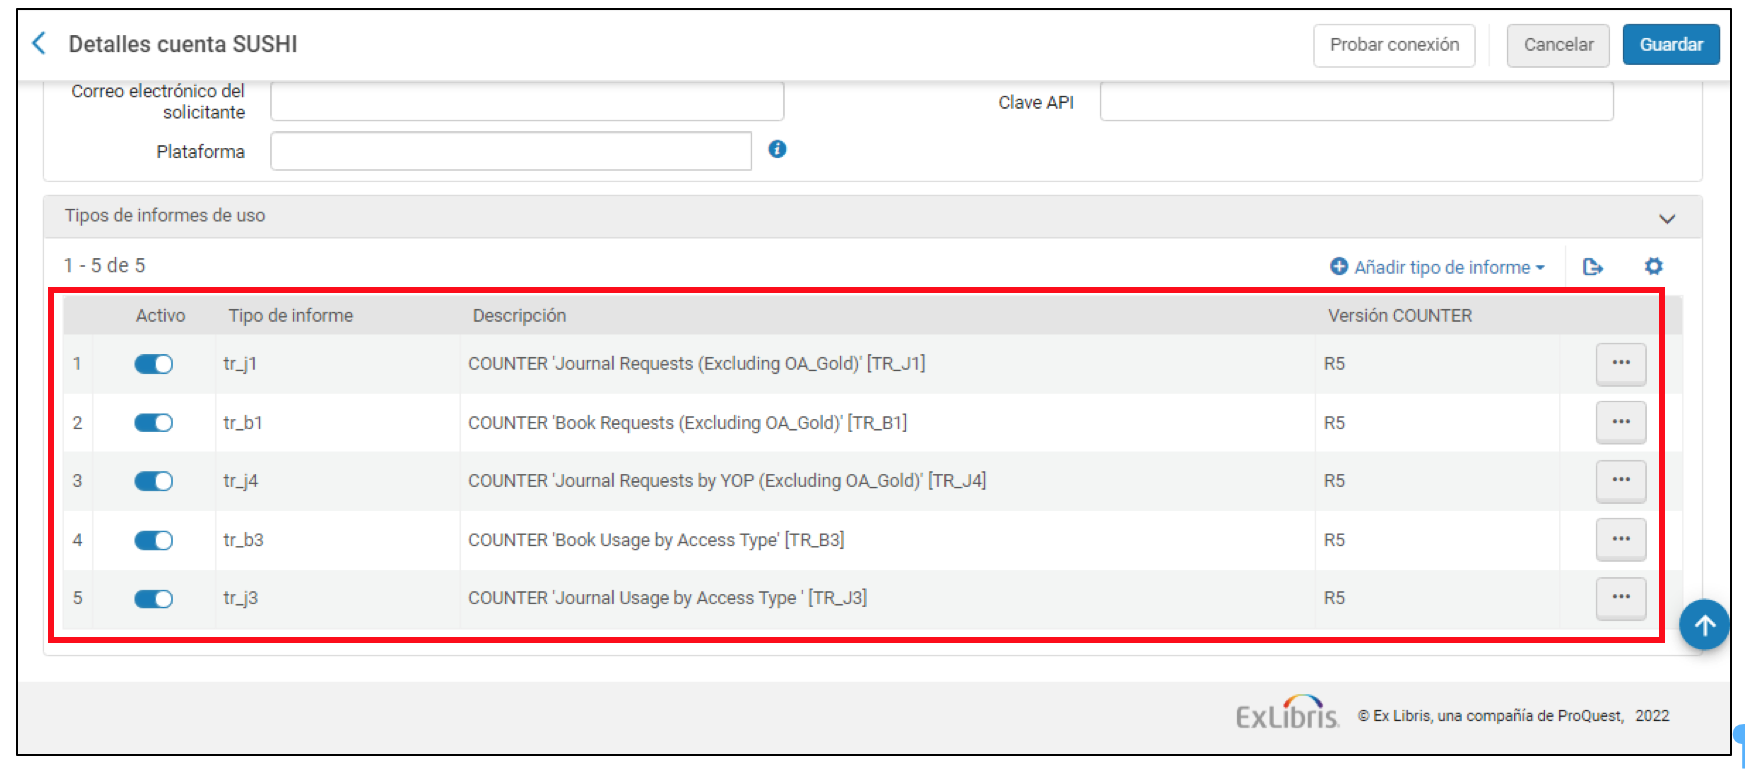
Task: Open row actions menu for tr_b1
Action: point(1620,423)
